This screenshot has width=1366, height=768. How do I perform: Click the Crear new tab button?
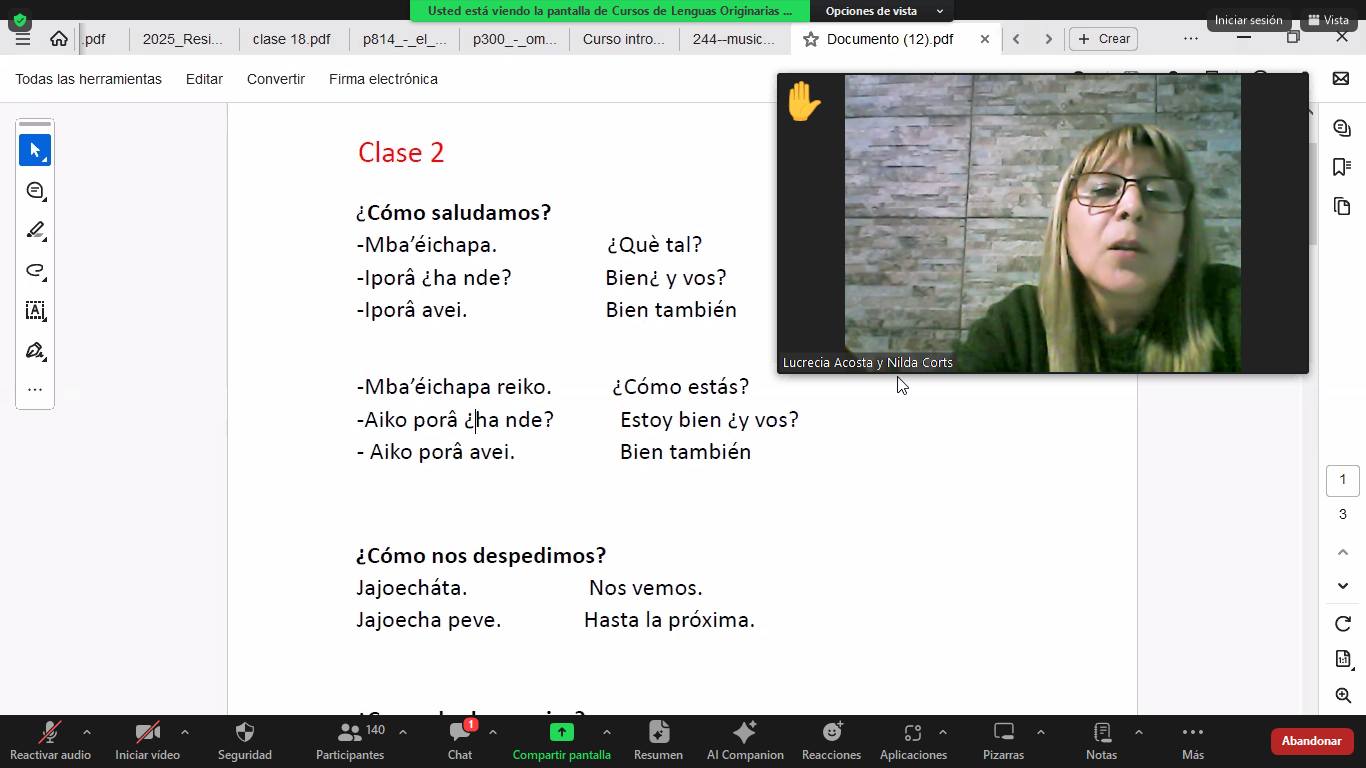[x=1104, y=39]
